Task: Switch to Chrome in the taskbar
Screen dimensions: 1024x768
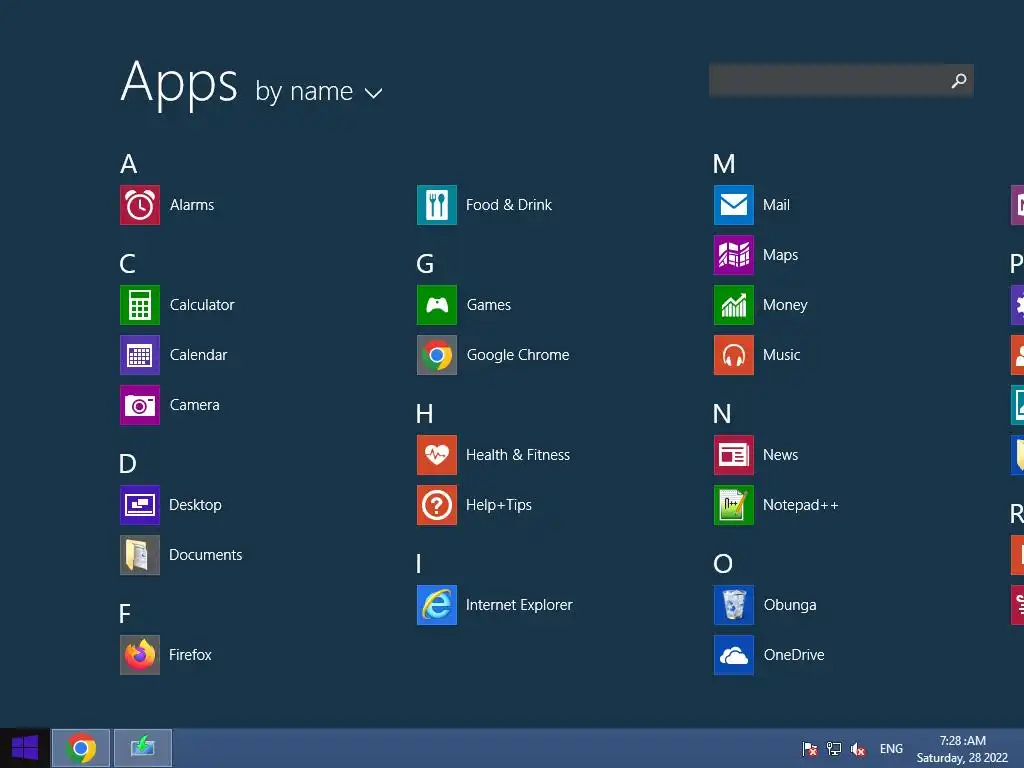Action: tap(81, 748)
